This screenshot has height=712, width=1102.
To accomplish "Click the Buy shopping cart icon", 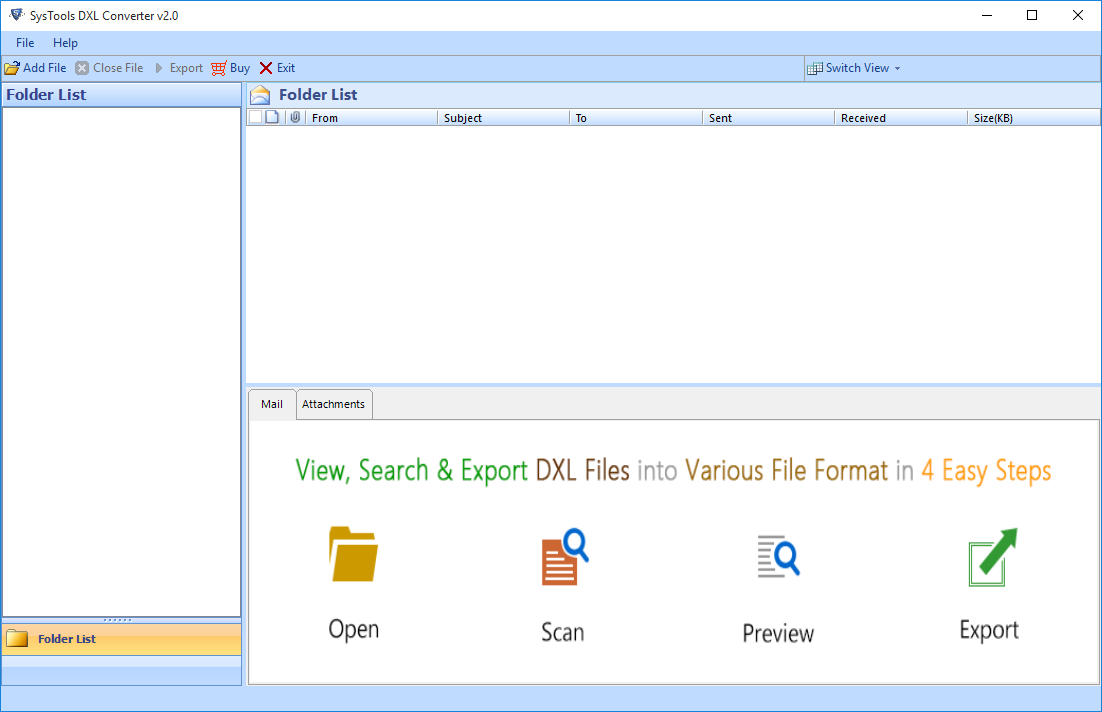I will [218, 67].
